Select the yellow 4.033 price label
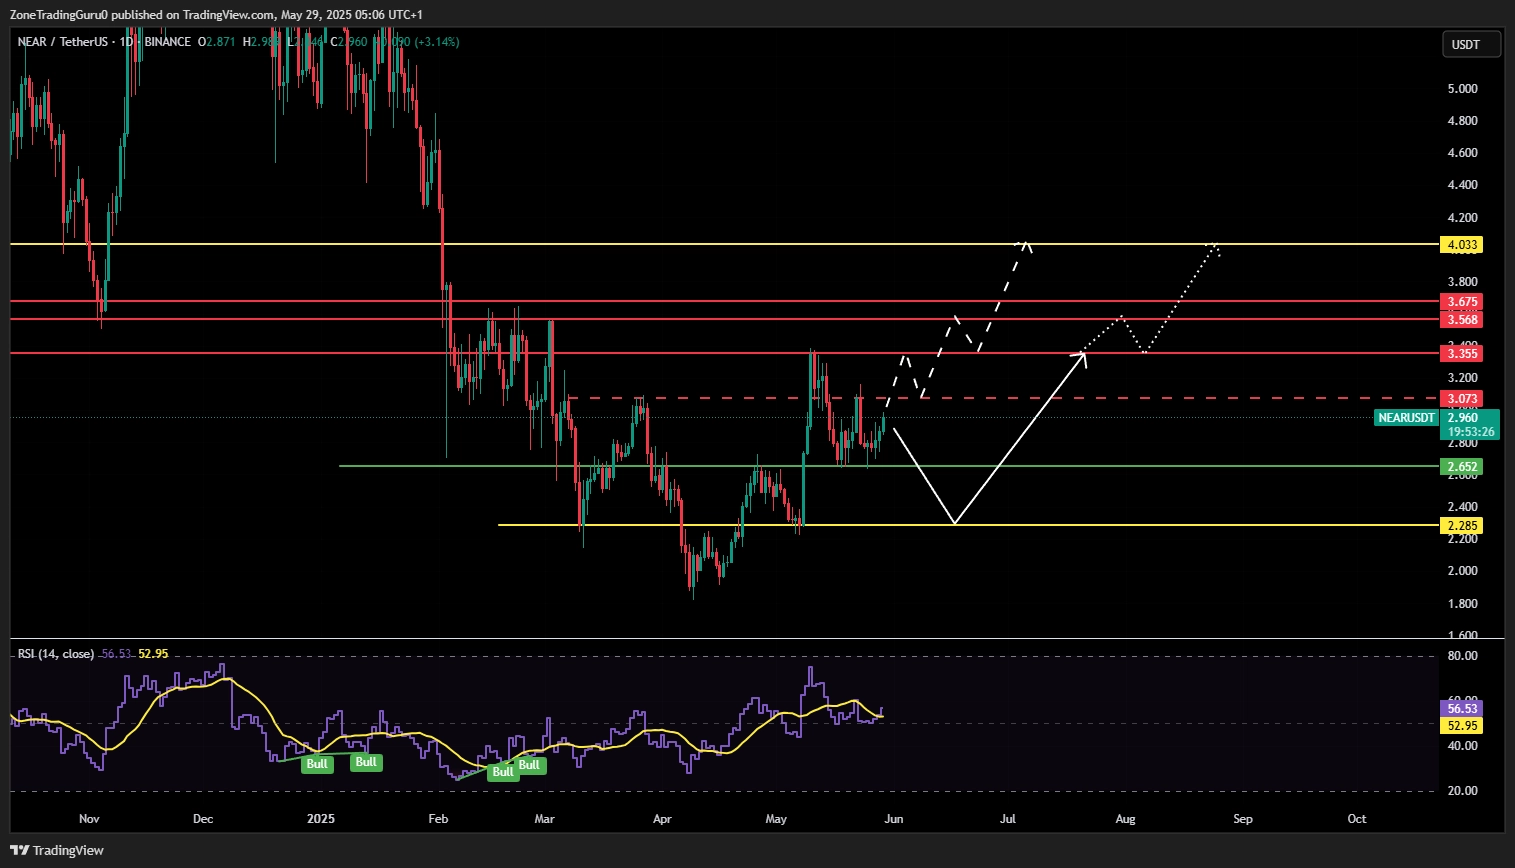This screenshot has width=1515, height=868. pos(1461,245)
